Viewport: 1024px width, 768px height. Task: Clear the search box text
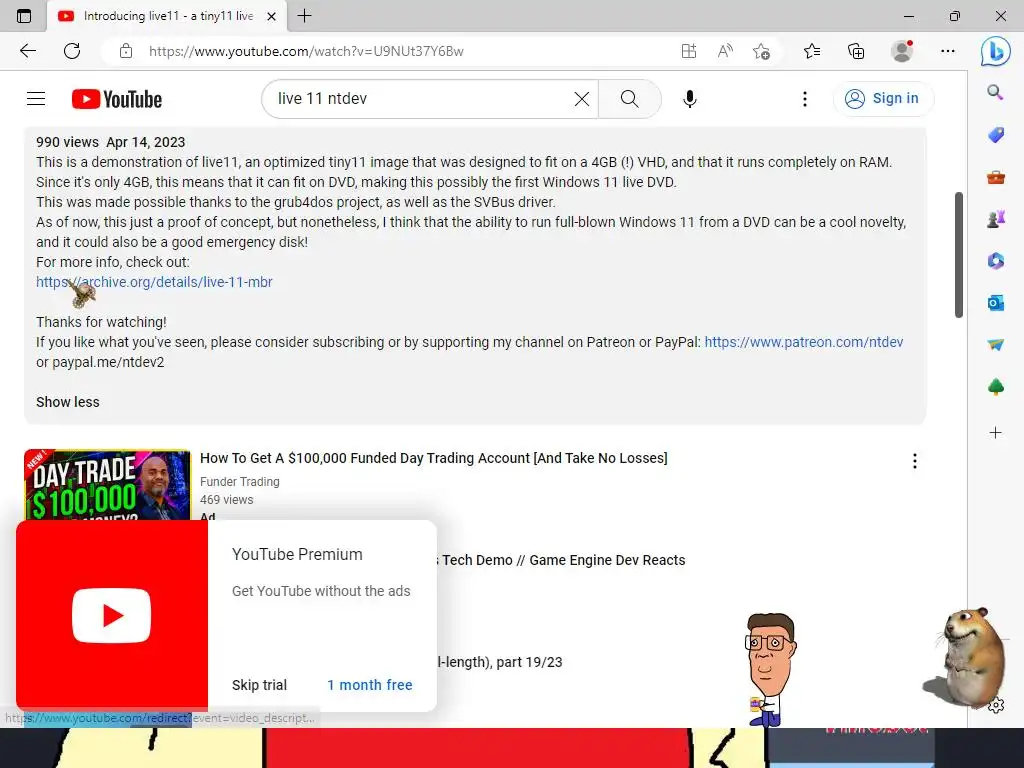tap(581, 99)
